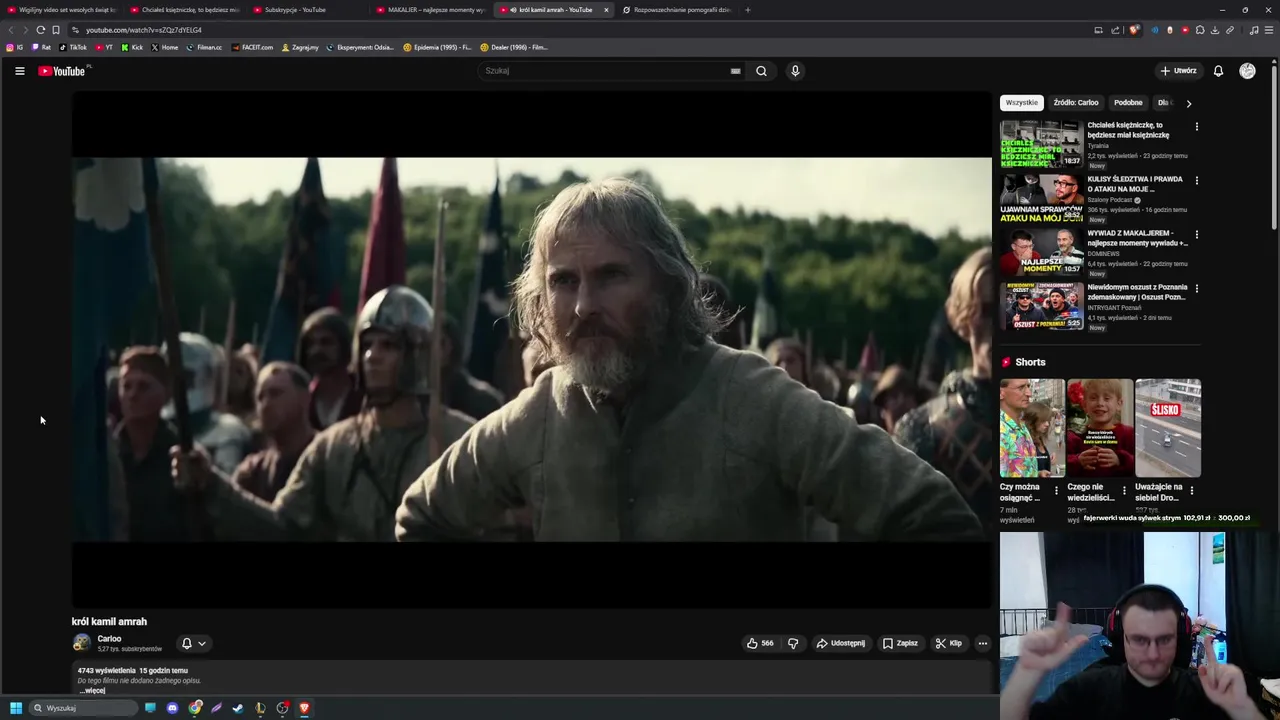This screenshot has height=720, width=1280.
Task: Open the Carloo channel avatar
Action: [x=82, y=643]
